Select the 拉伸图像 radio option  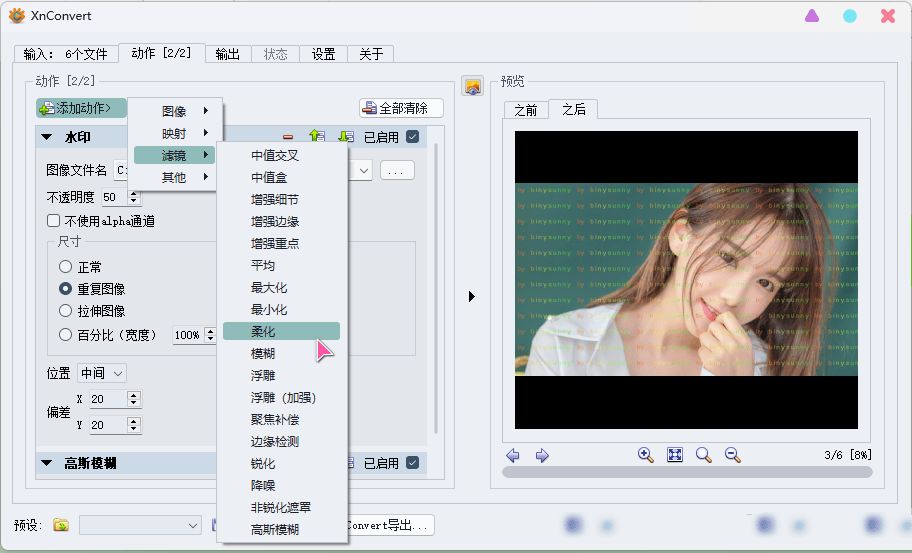66,311
